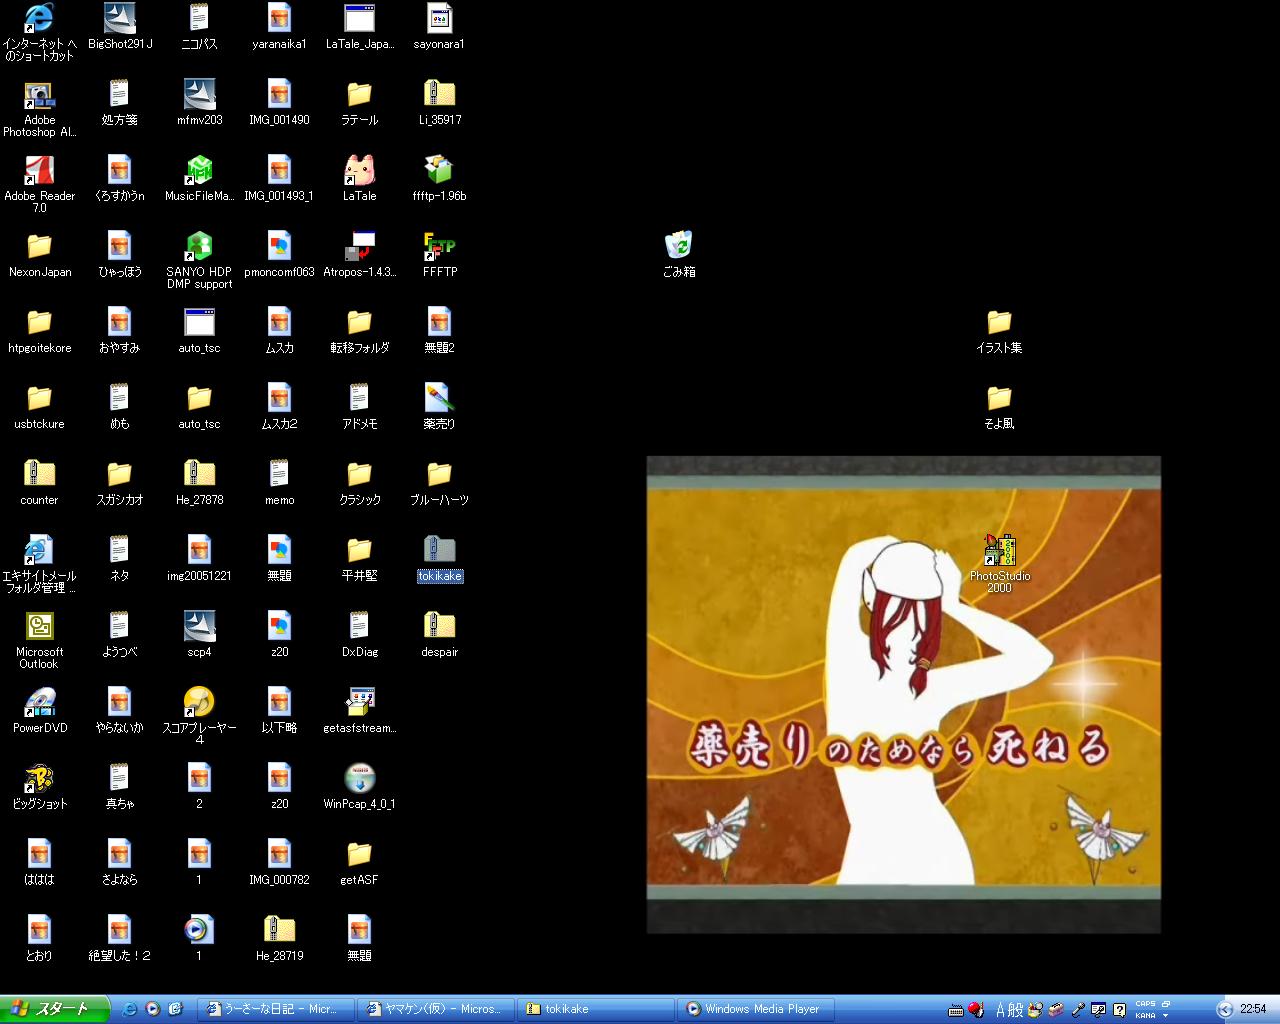Select the 絶望した！2 image icon
This screenshot has width=1280, height=1024.
(x=120, y=938)
